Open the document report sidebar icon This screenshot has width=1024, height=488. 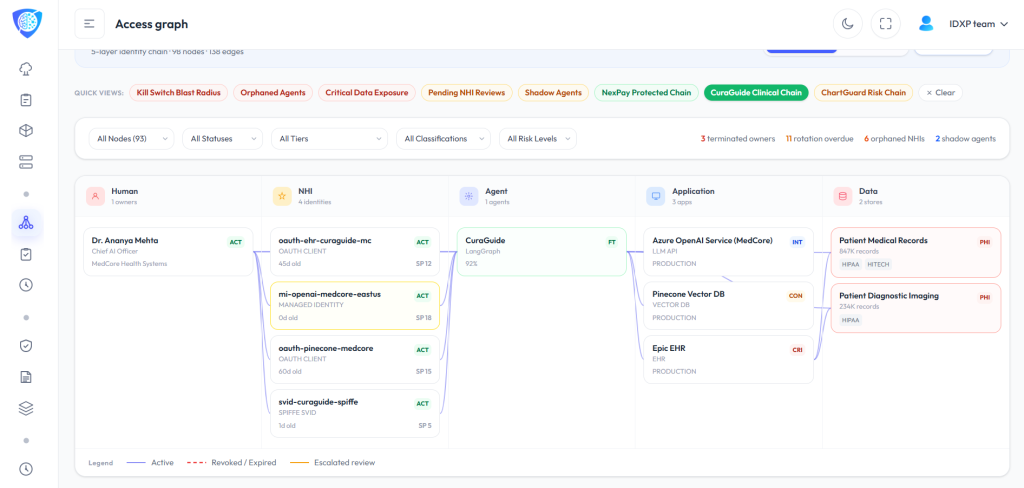[x=26, y=377]
